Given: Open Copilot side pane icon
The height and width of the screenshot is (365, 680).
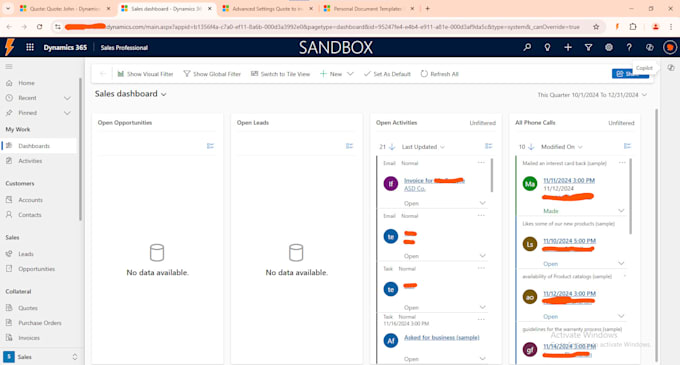Looking at the screenshot, I should coord(670,68).
